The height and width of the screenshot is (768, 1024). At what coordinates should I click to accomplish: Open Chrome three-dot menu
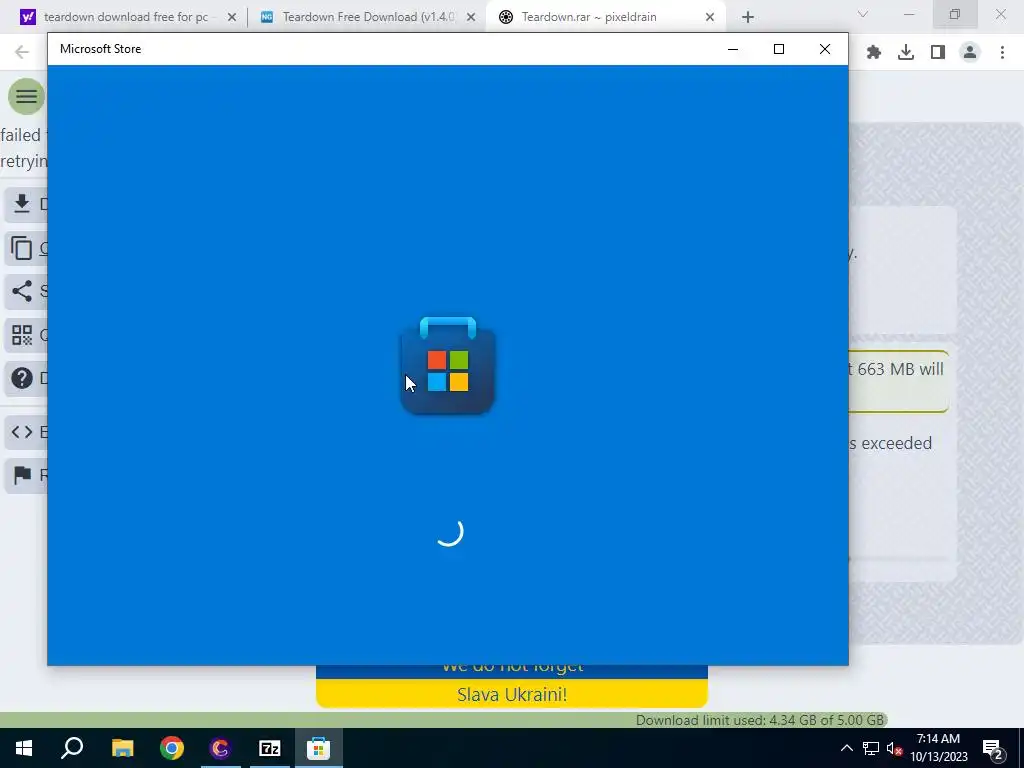pos(1002,52)
